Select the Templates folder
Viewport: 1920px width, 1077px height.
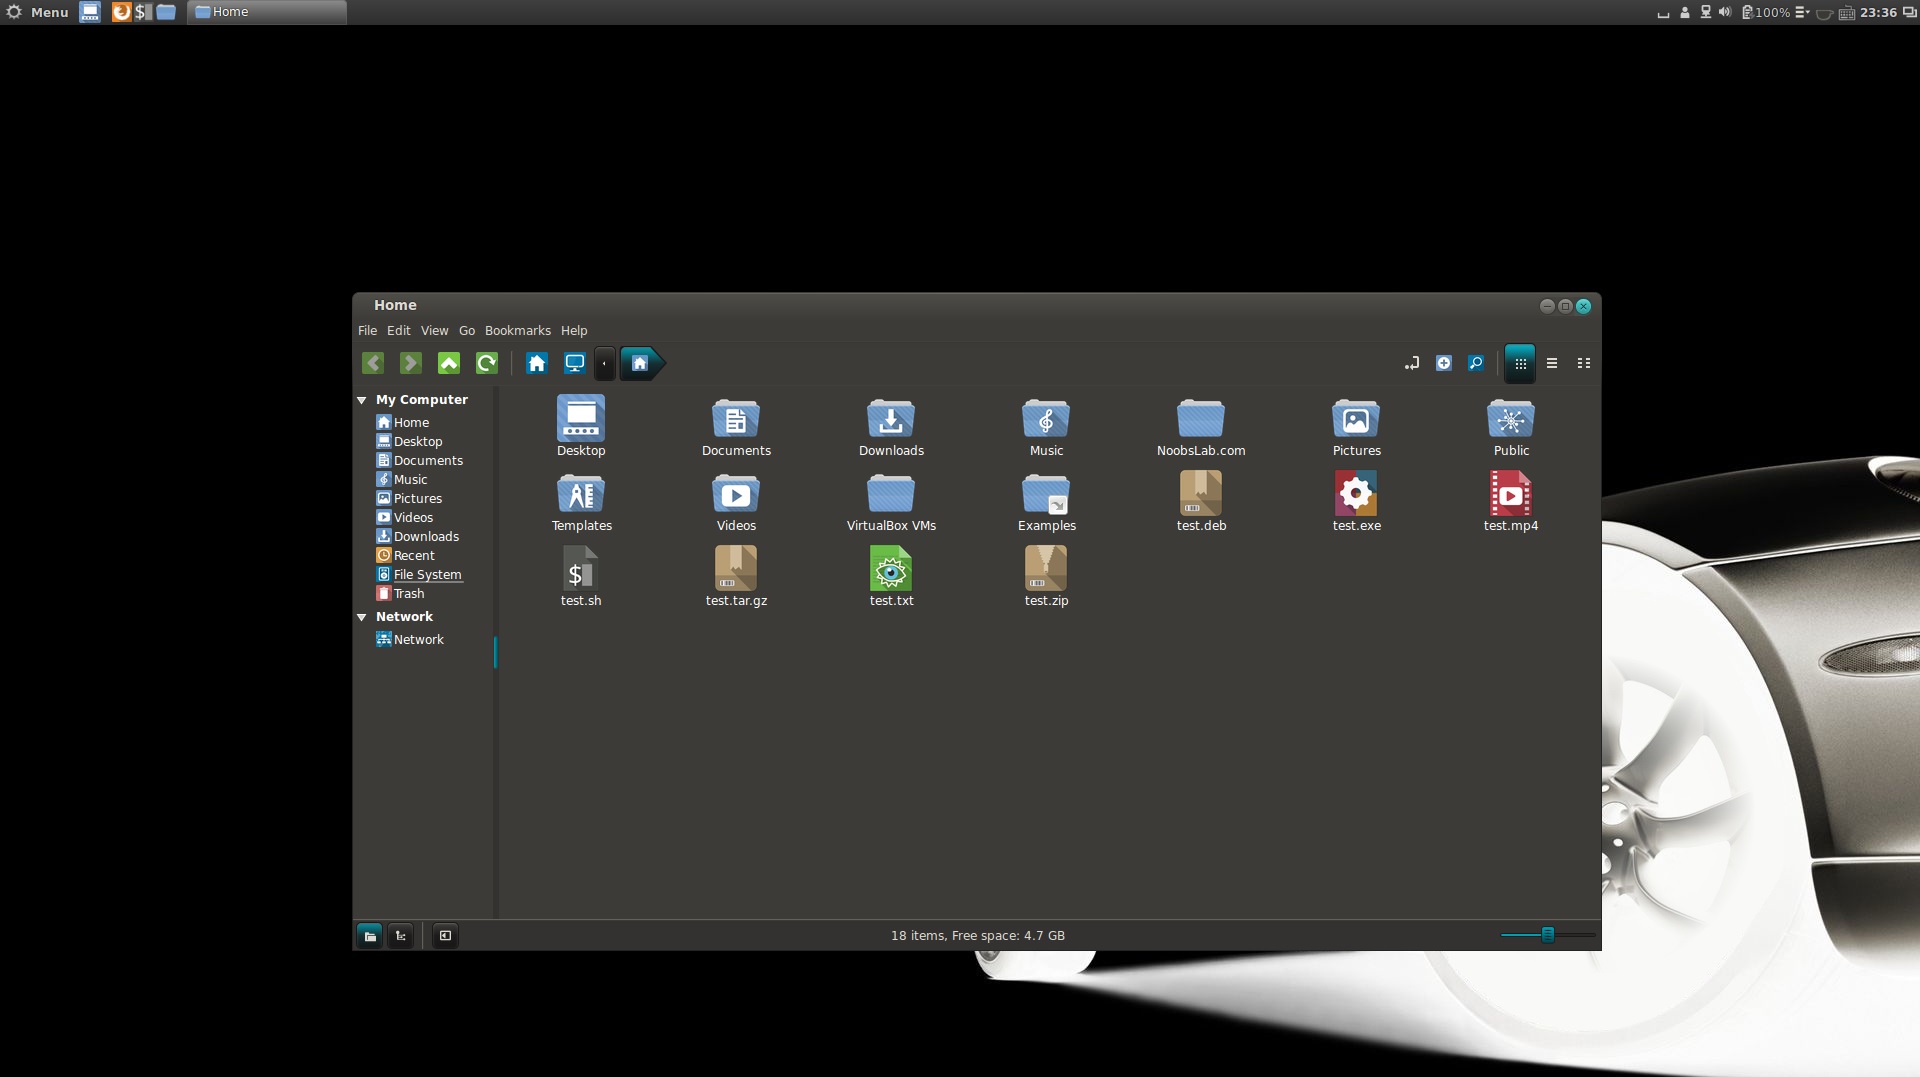click(x=581, y=494)
